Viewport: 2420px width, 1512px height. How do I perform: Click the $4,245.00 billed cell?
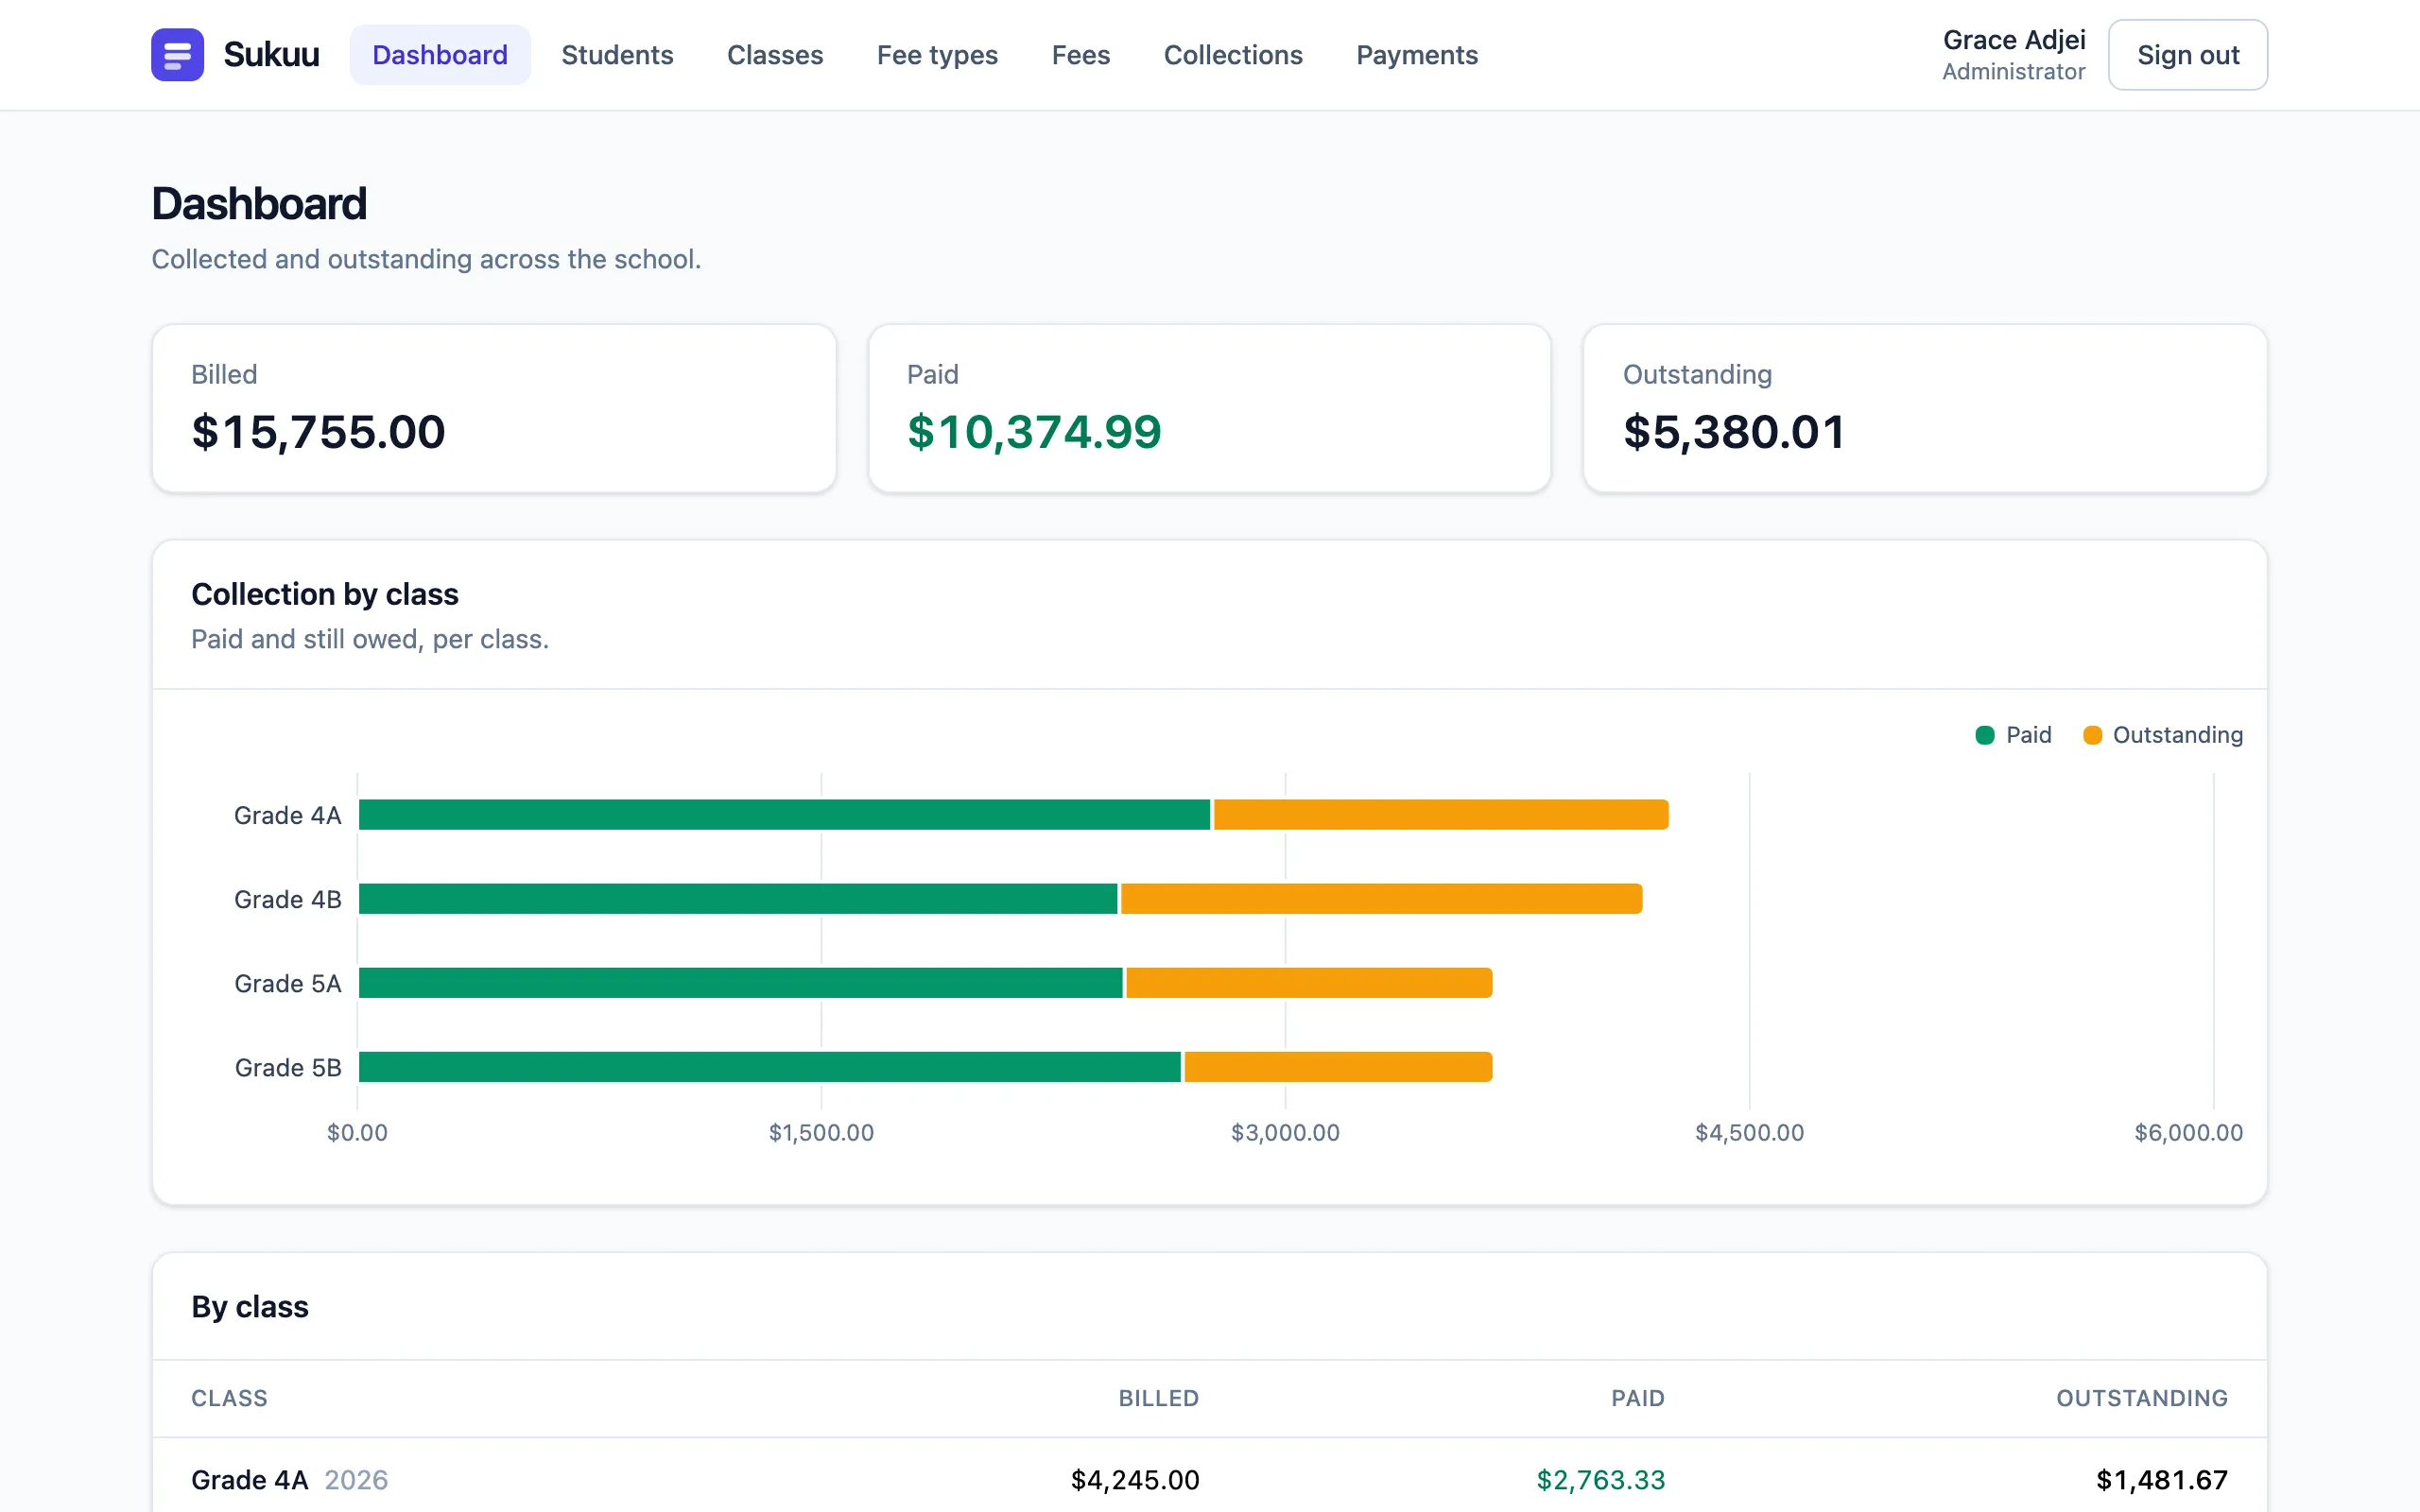pos(1135,1479)
